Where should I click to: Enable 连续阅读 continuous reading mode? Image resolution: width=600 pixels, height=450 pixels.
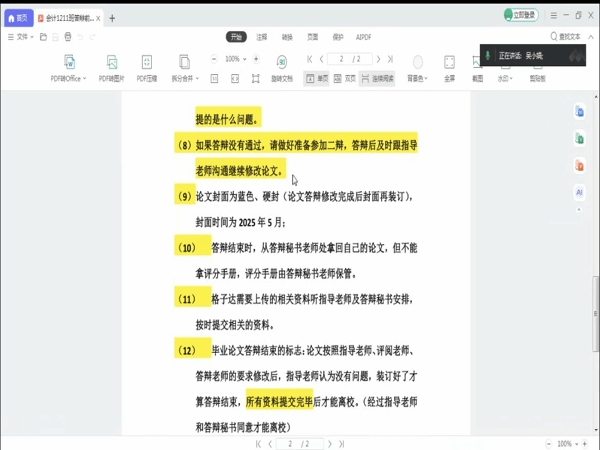pyautogui.click(x=377, y=78)
